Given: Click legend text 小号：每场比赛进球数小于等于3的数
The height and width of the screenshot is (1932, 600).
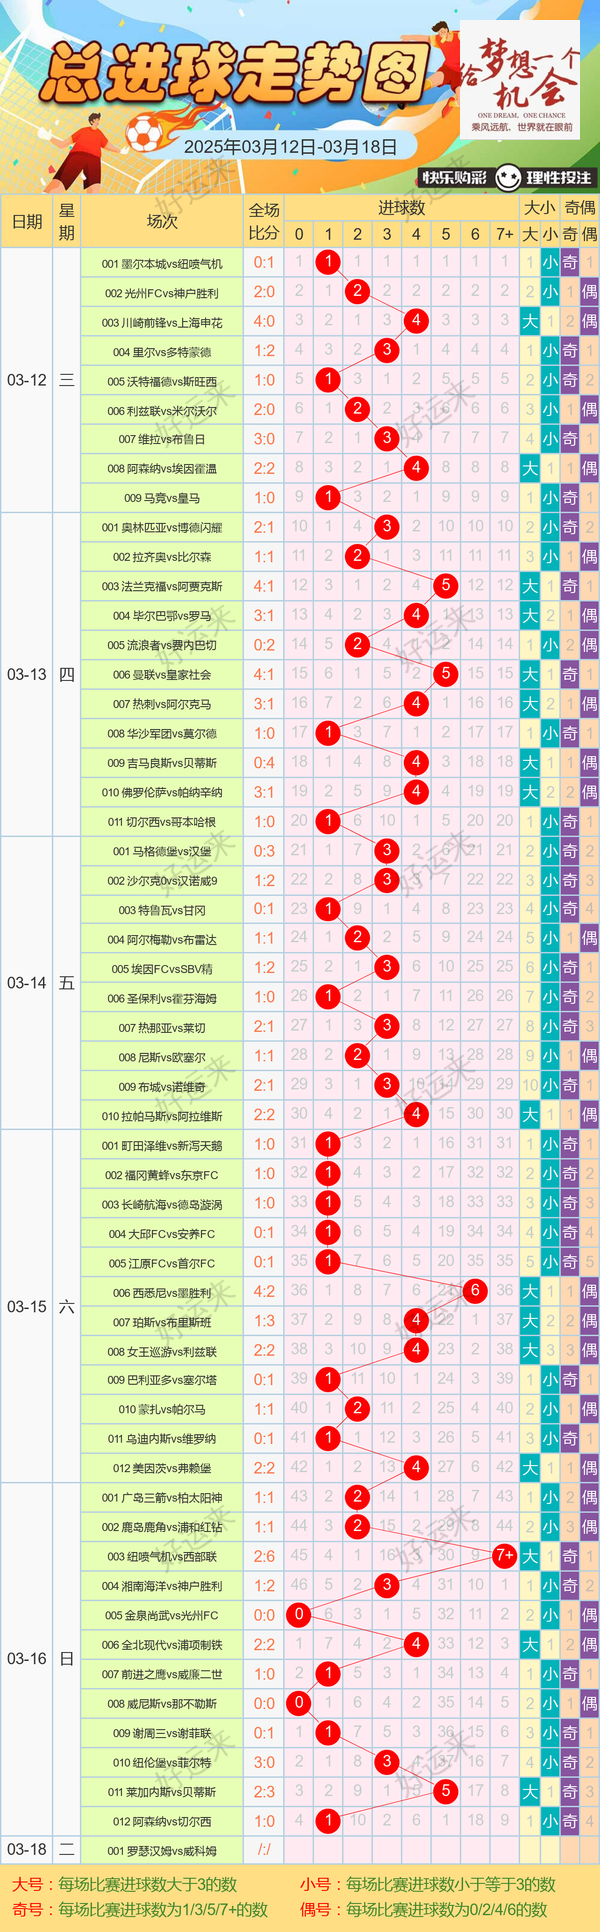Looking at the screenshot, I should pos(428,1884).
